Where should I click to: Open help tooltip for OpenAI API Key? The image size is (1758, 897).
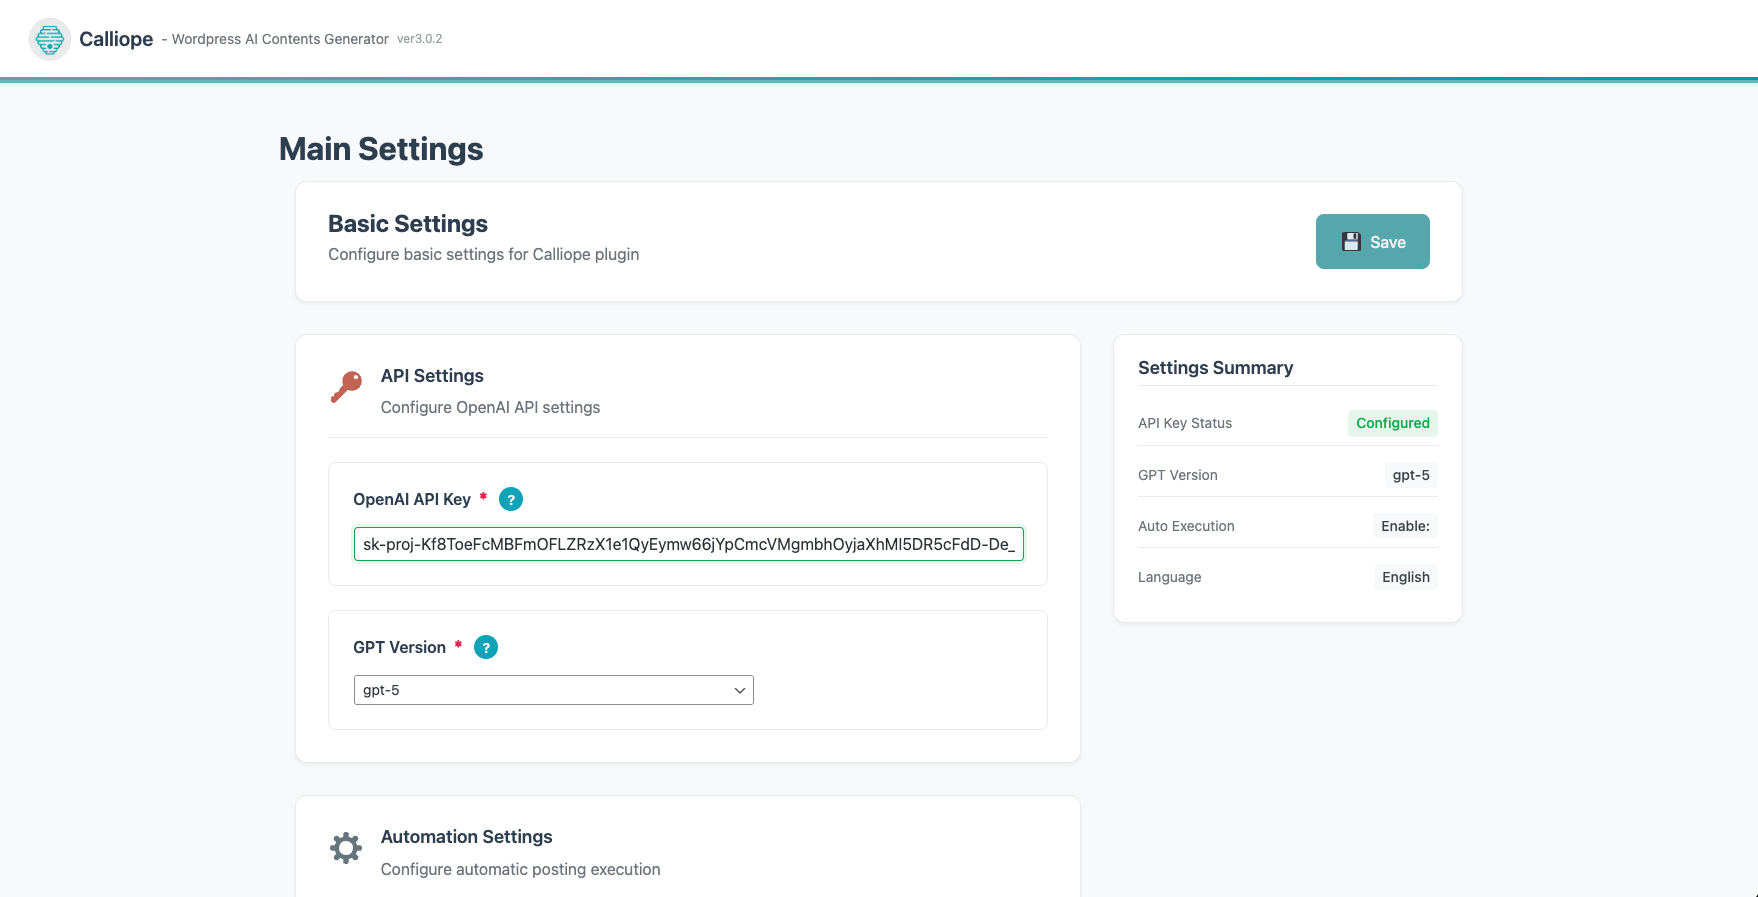pos(511,499)
